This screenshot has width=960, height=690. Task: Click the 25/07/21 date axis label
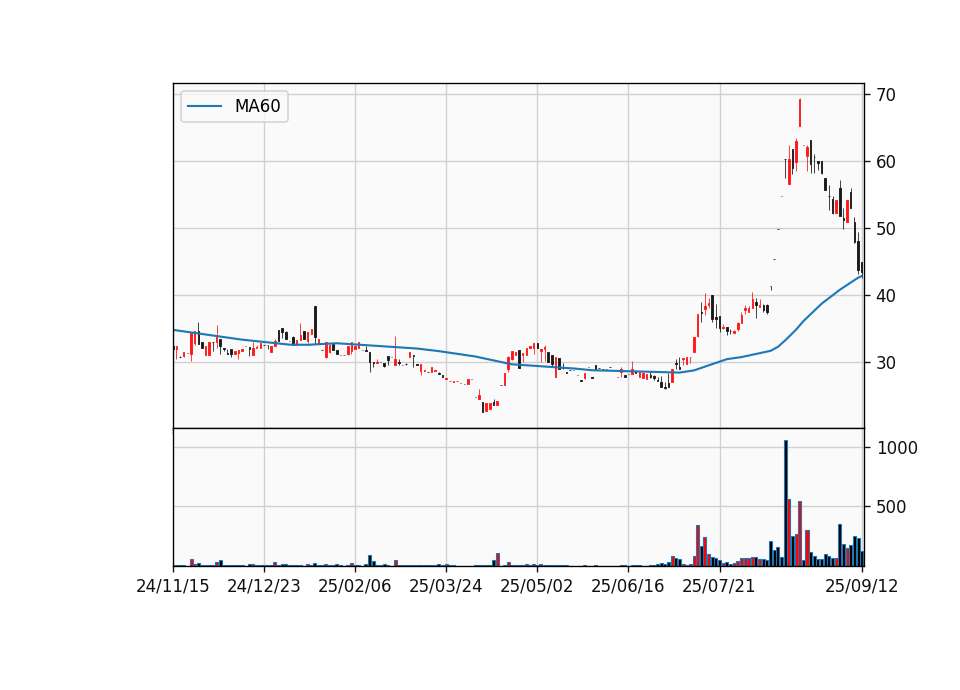point(719,586)
